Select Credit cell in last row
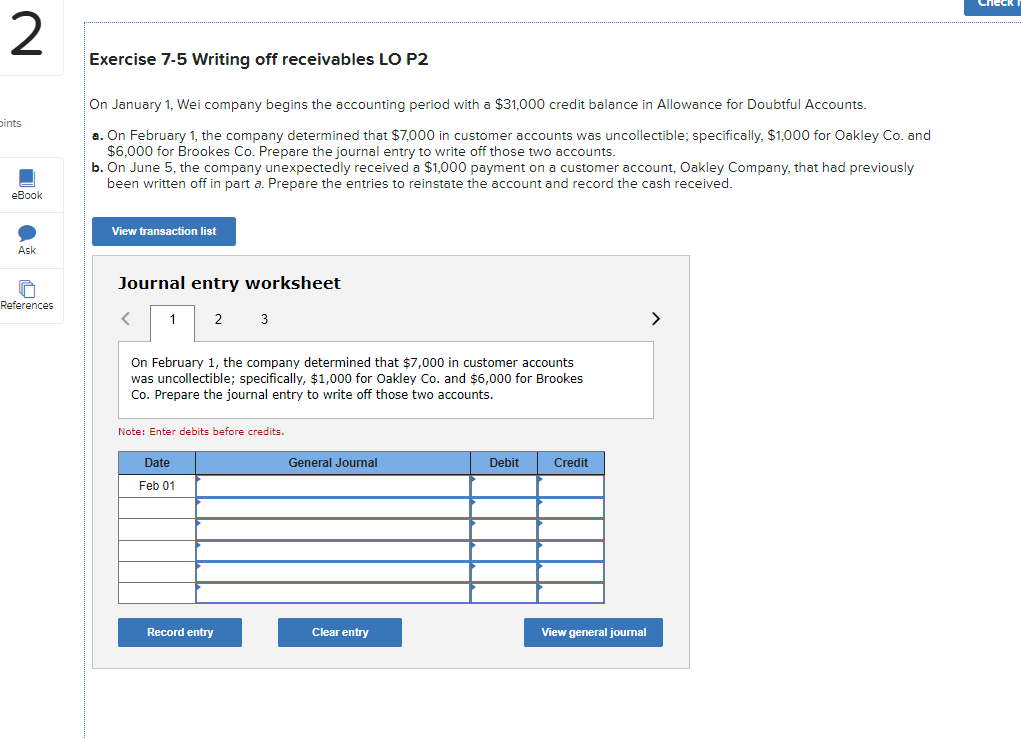Screen dimensions: 1021x739 click(x=571, y=593)
